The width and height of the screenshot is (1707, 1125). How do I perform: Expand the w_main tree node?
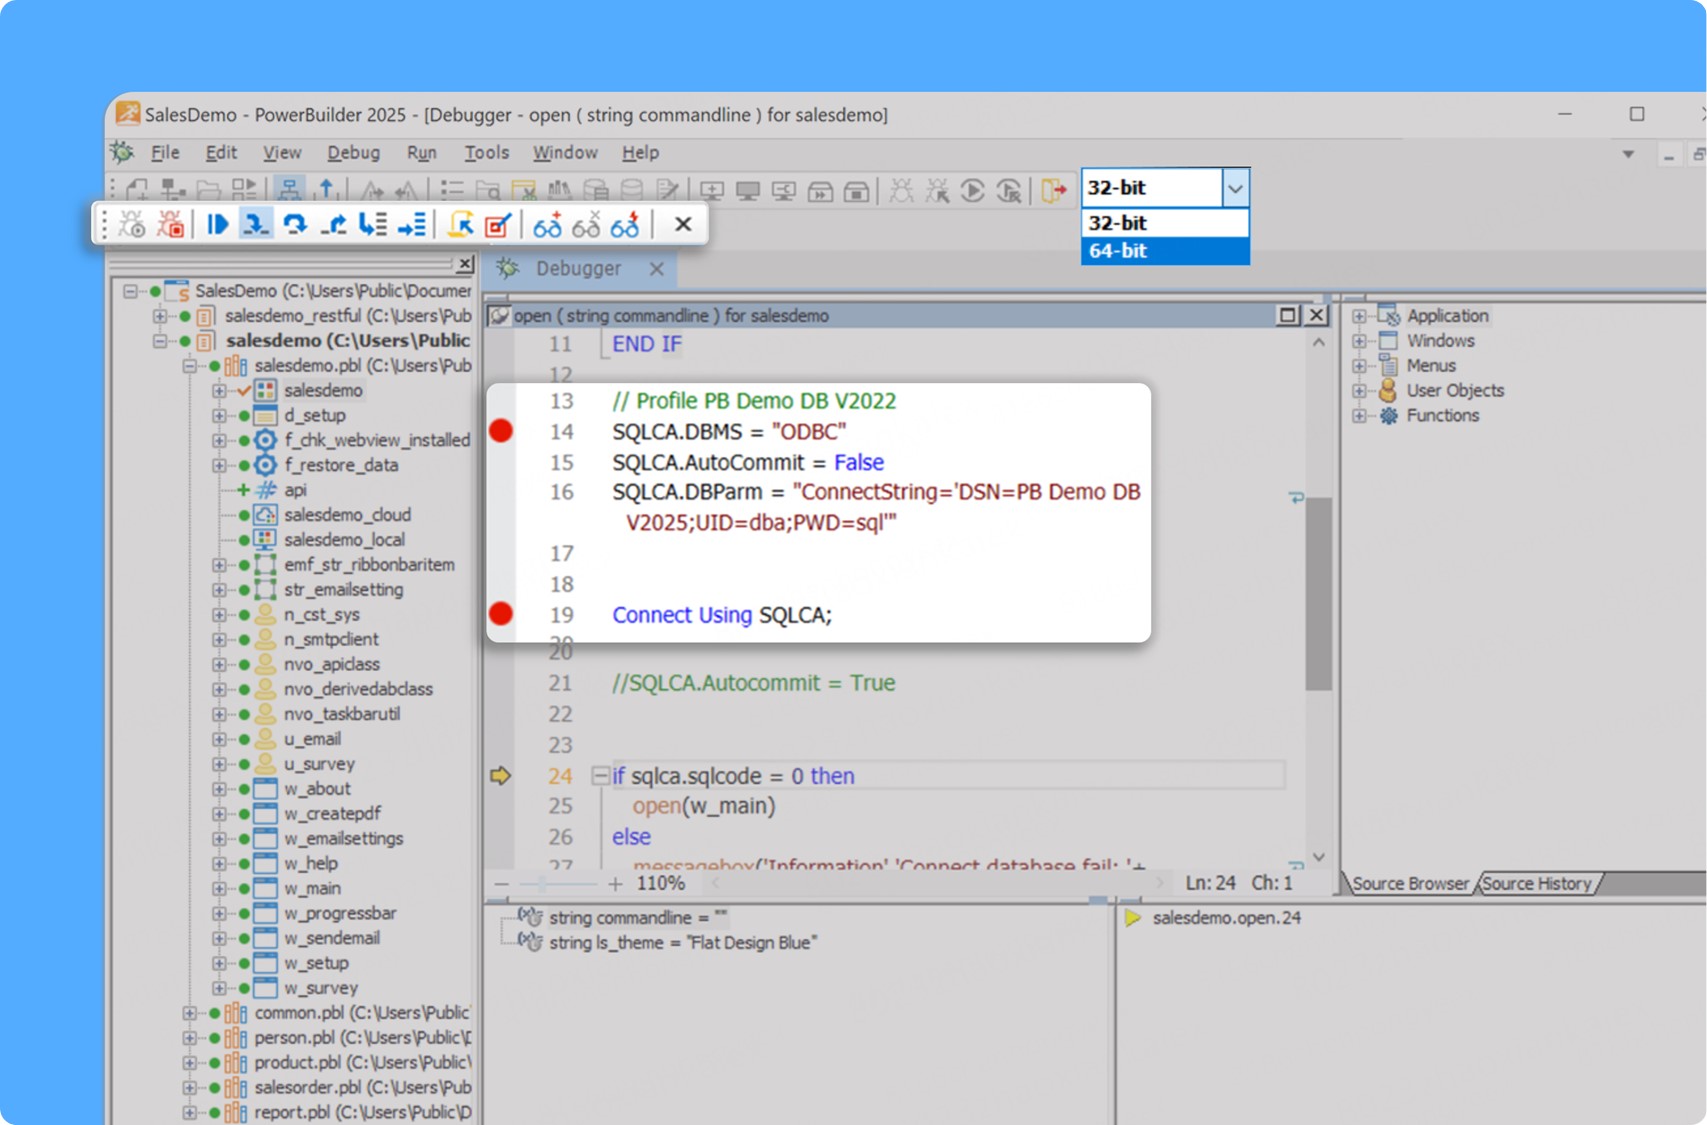click(x=219, y=888)
